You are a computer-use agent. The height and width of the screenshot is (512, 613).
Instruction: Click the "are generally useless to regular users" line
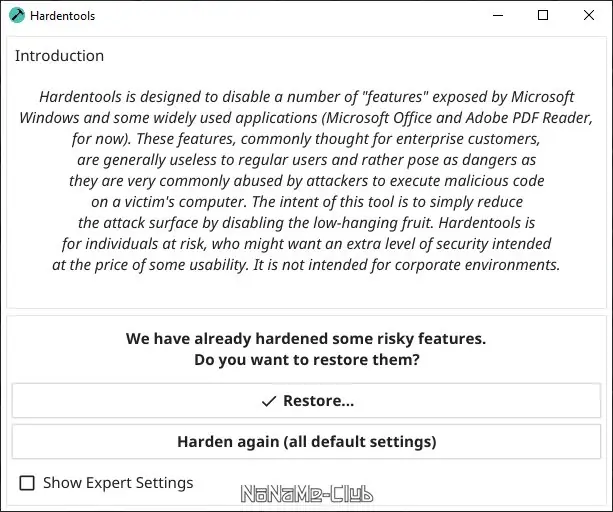coord(306,159)
